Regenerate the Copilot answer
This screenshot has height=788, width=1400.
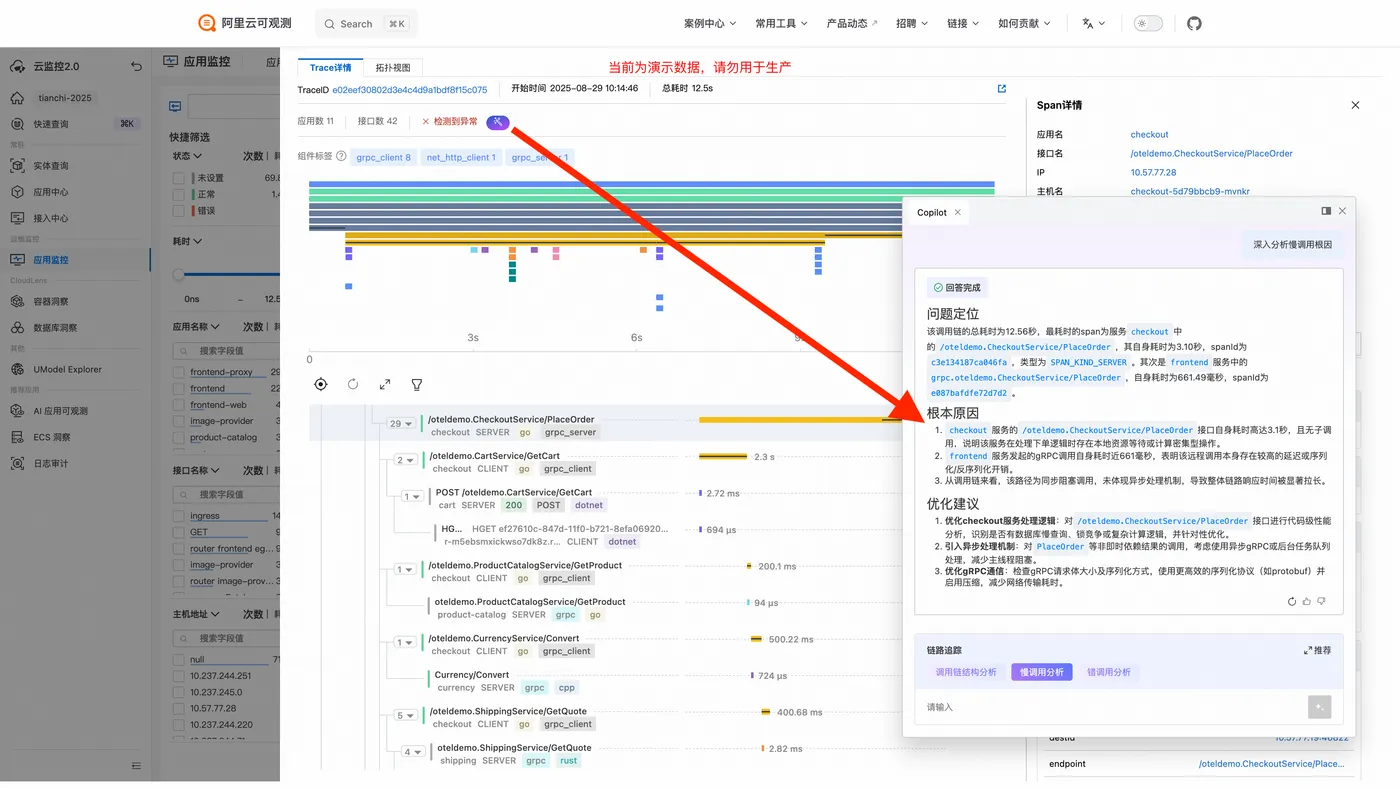tap(1292, 601)
